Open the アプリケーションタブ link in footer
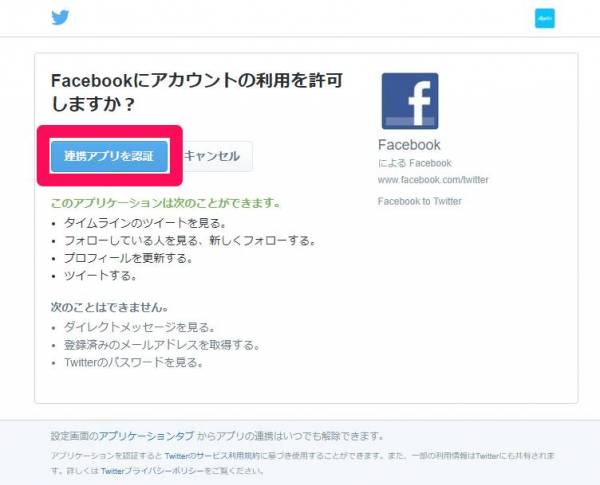The height and width of the screenshot is (485, 600). [147, 436]
